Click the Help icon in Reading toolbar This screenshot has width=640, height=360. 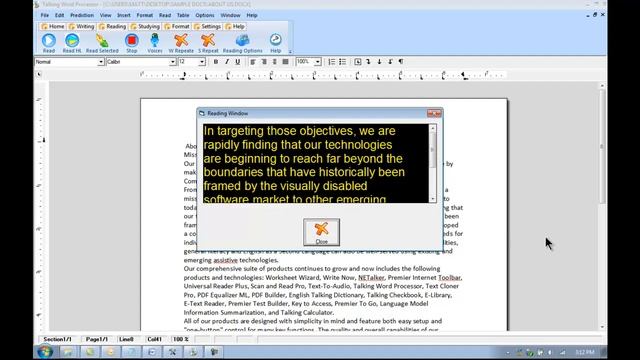coord(276,43)
